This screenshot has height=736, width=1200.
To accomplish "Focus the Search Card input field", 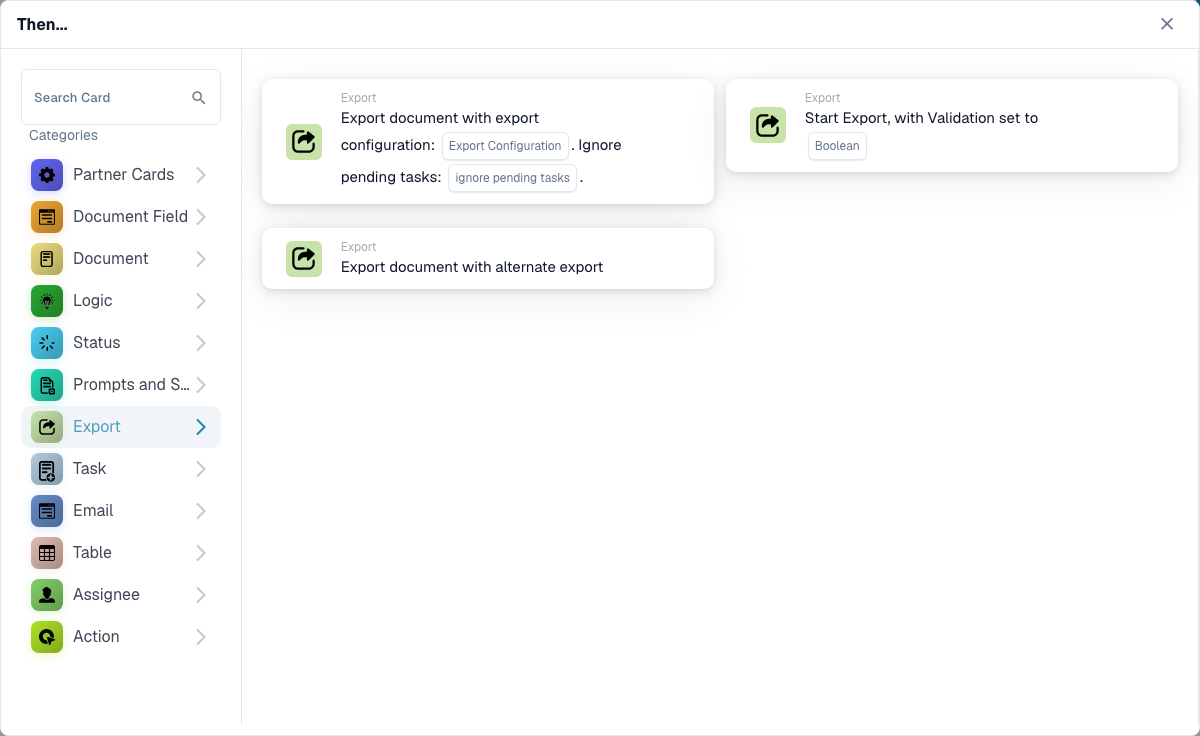I will (121, 97).
